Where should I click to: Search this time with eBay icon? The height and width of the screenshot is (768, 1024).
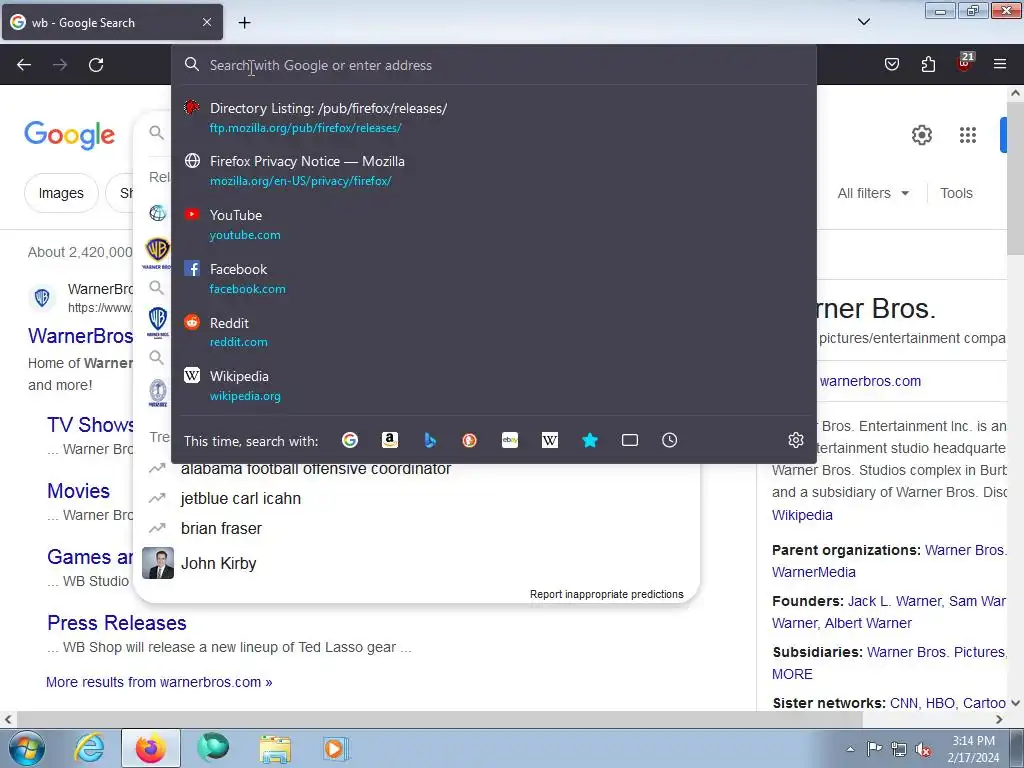(x=510, y=440)
